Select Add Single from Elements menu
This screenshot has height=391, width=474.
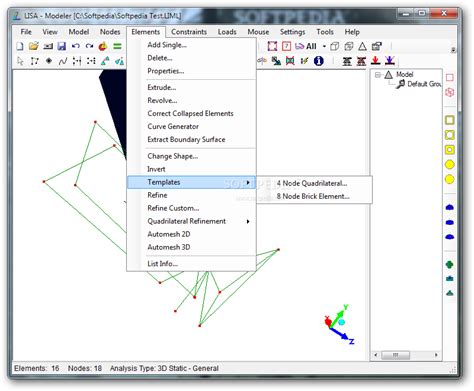pos(167,45)
